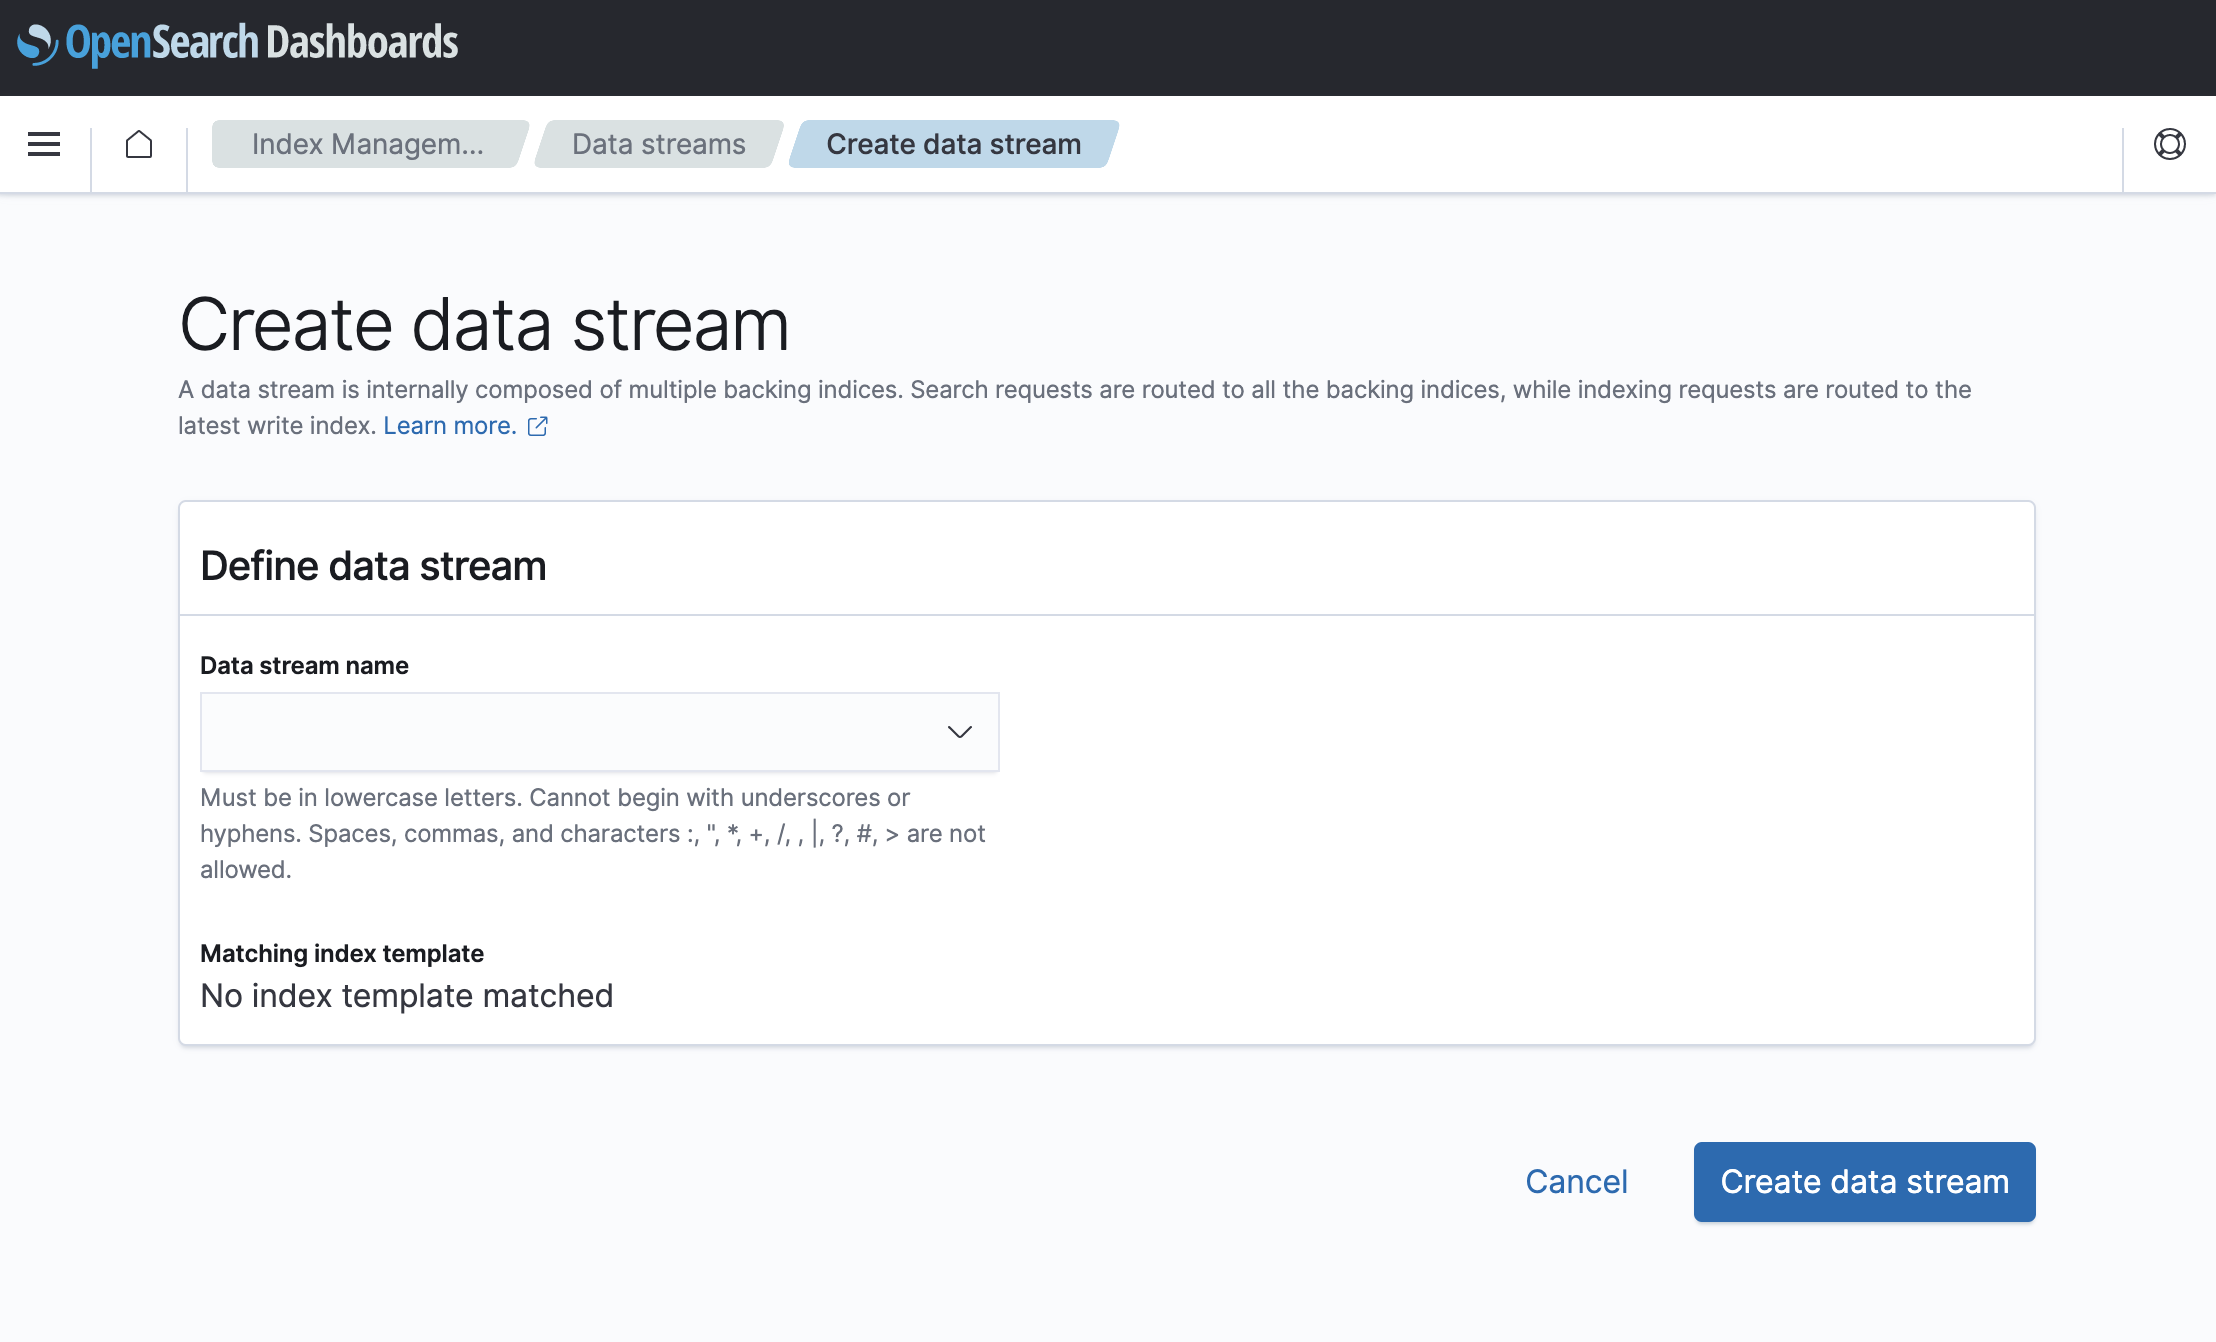Focus the Data stream name combo box

[x=599, y=732]
